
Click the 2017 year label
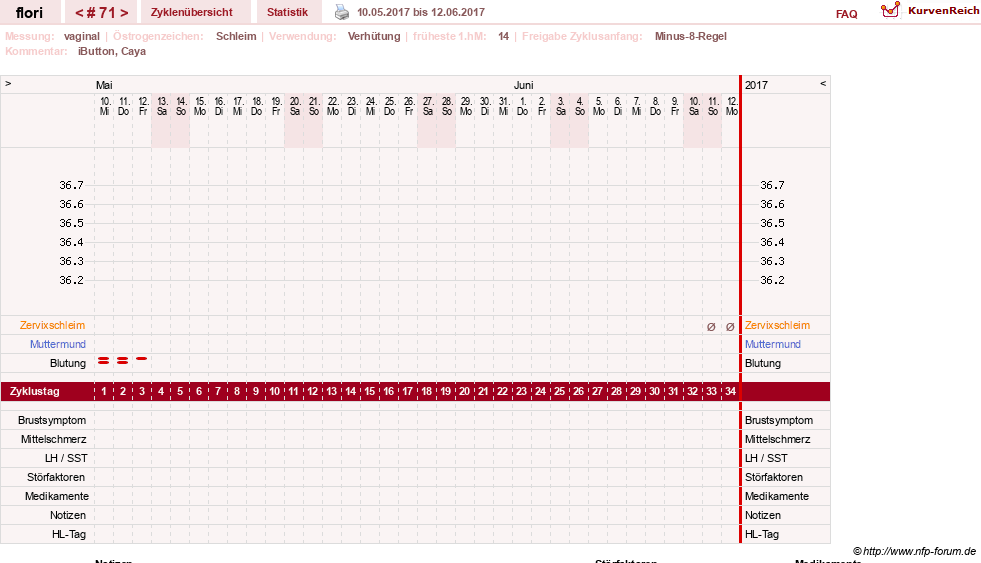coord(756,85)
